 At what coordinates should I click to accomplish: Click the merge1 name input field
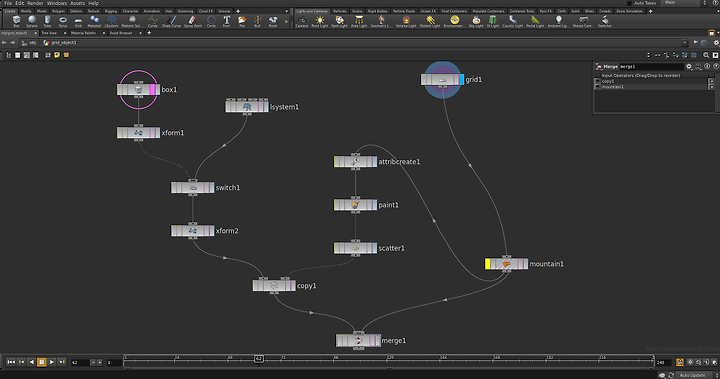point(651,67)
